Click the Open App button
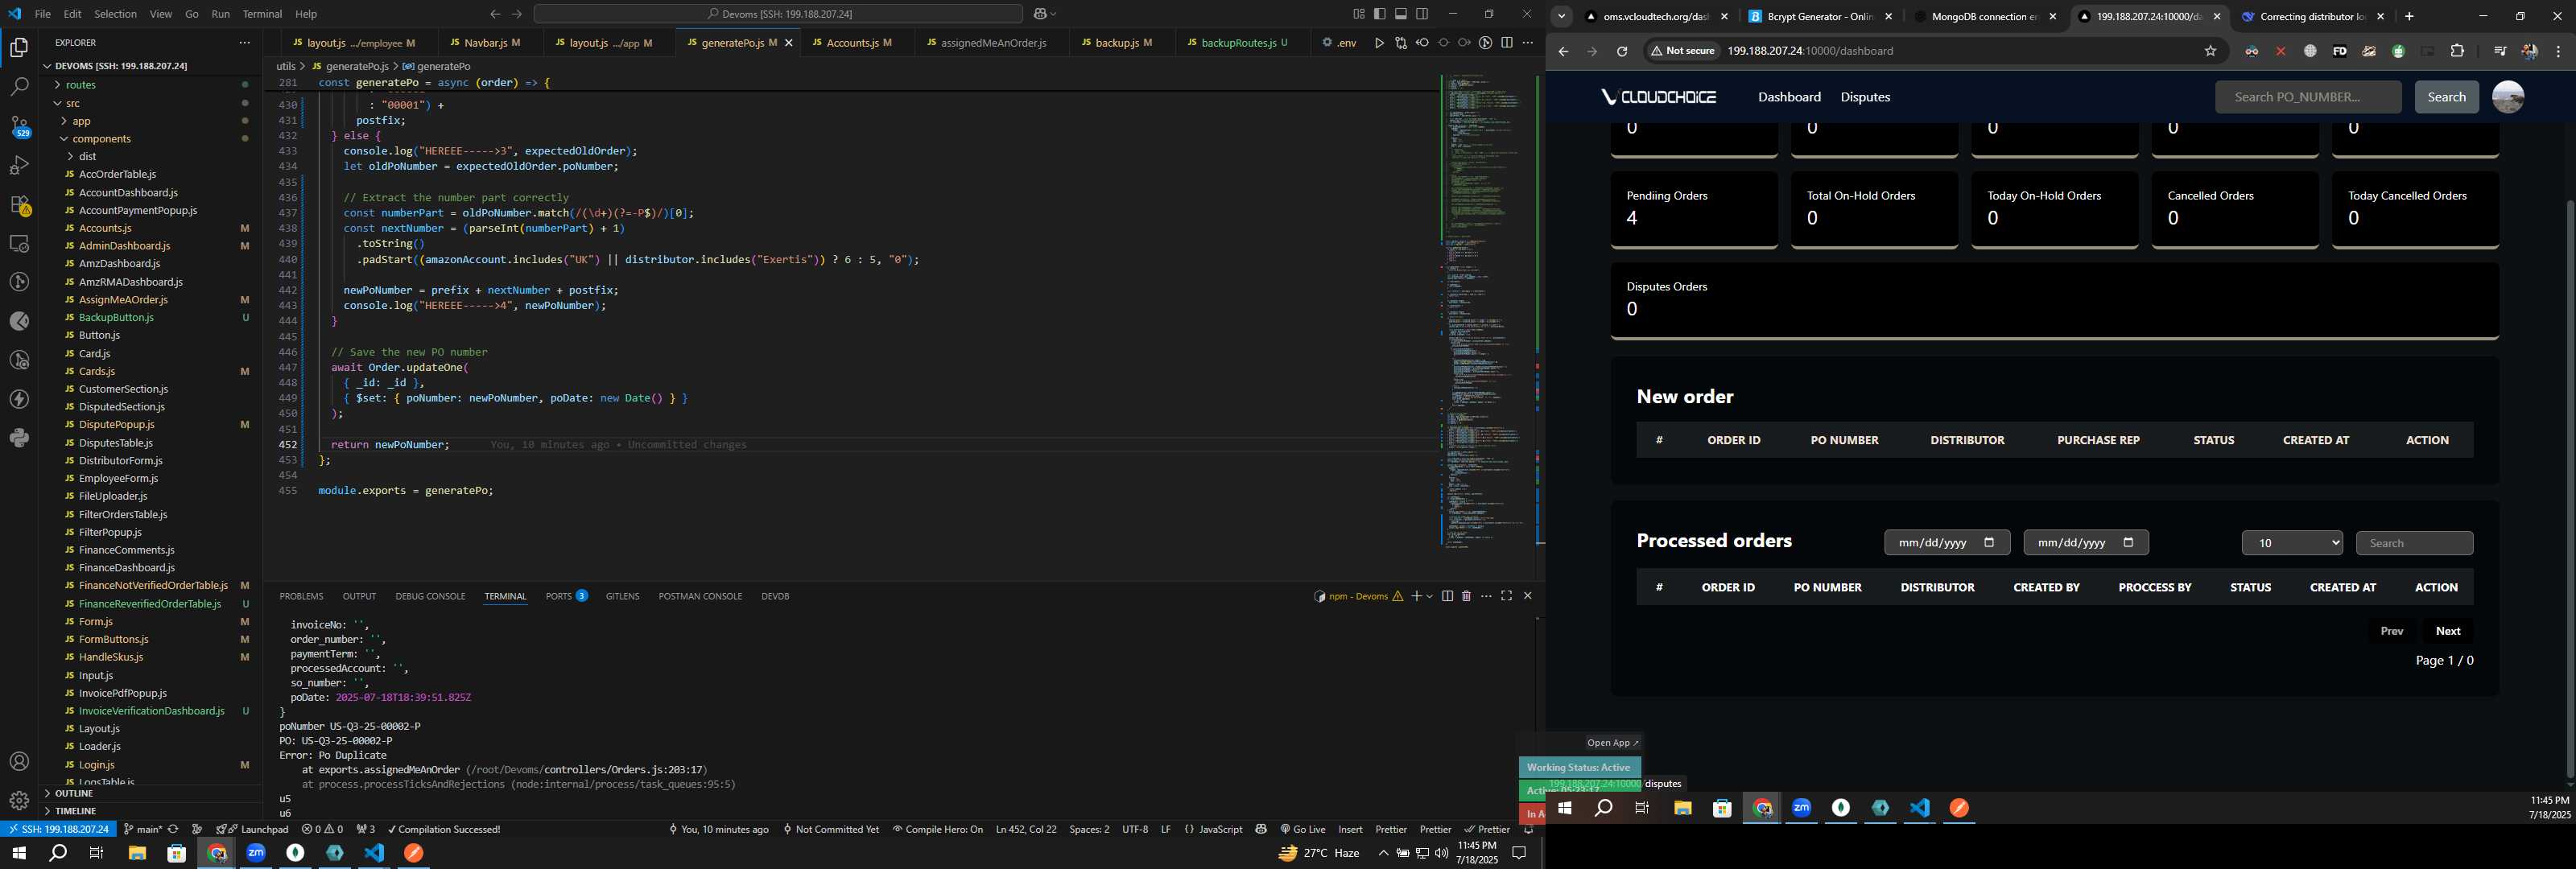2576x869 pixels. coord(1612,743)
